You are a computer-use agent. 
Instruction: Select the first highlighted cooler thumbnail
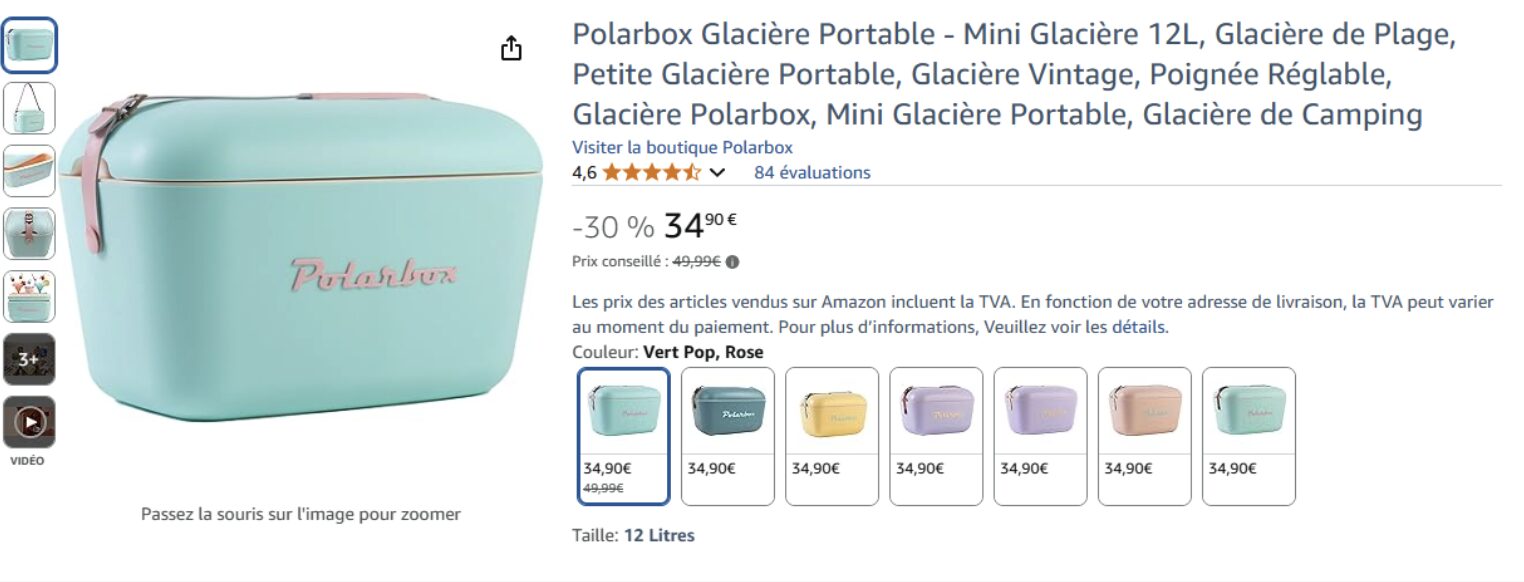29,45
